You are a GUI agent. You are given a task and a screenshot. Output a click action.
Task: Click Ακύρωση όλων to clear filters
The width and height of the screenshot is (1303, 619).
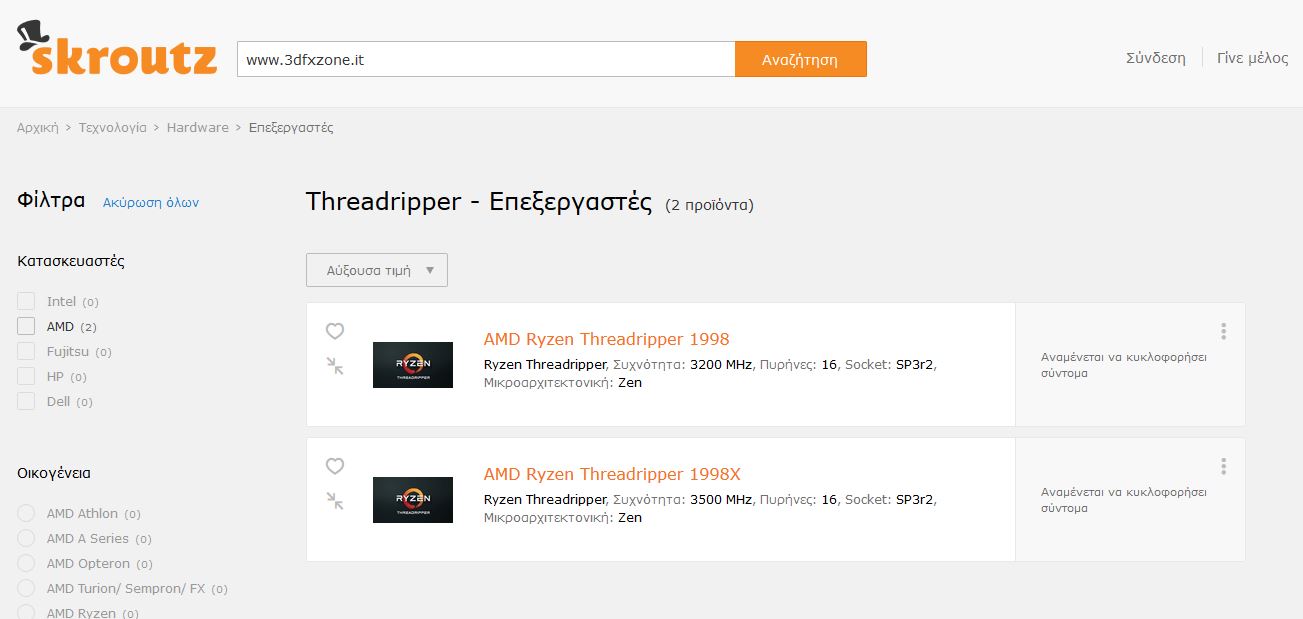pos(151,202)
